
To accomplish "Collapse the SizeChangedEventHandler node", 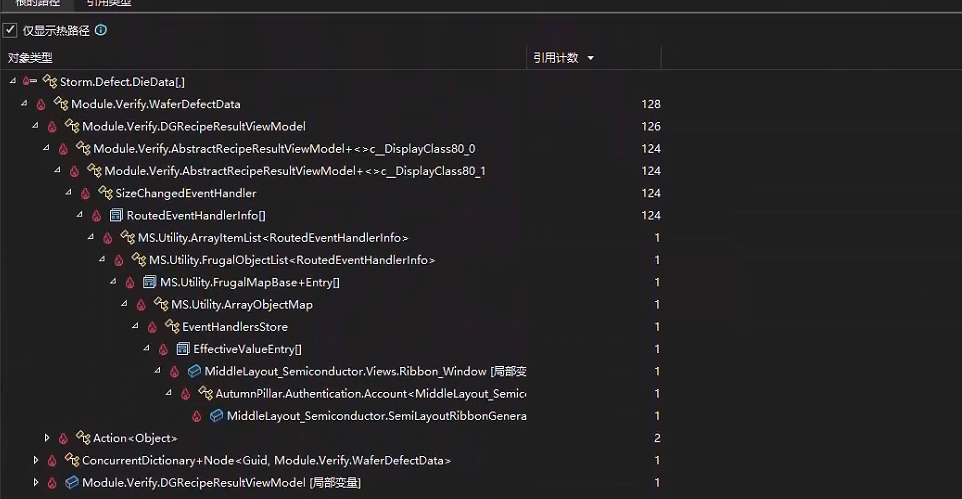I will 68,193.
